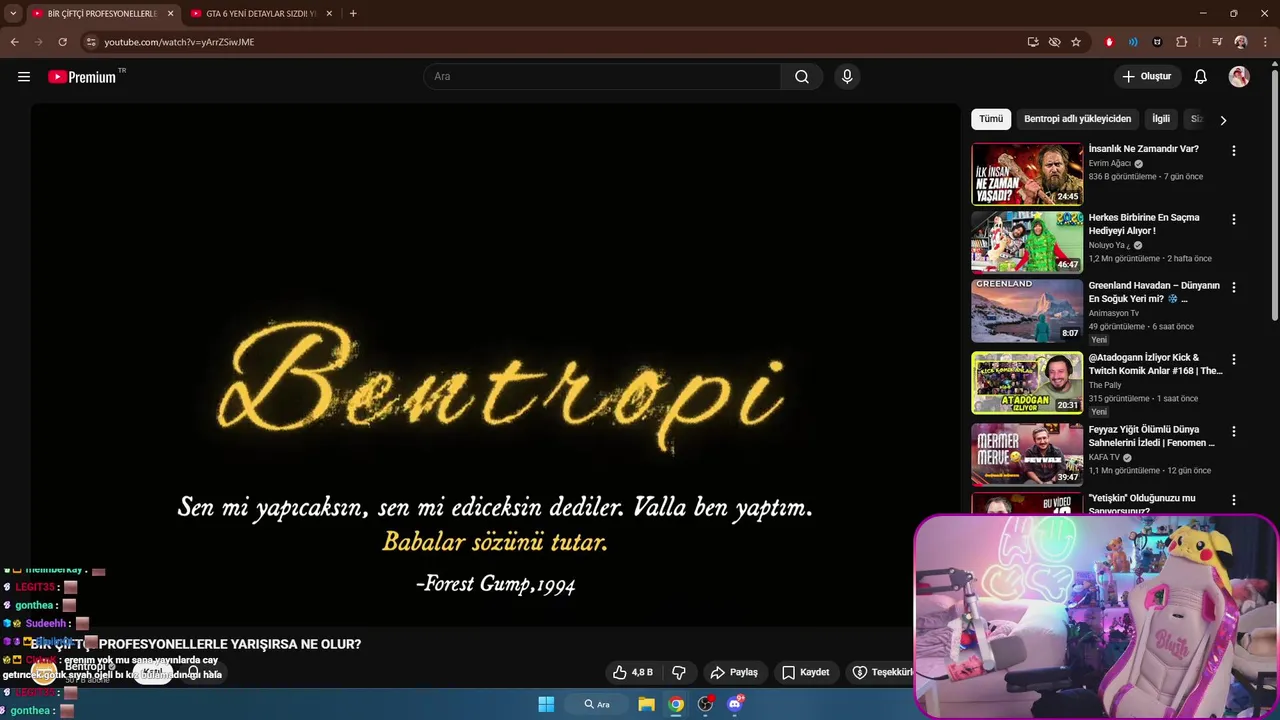Open the black cat-face extension icon
Viewport: 1280px width, 720px height.
coord(1157,42)
